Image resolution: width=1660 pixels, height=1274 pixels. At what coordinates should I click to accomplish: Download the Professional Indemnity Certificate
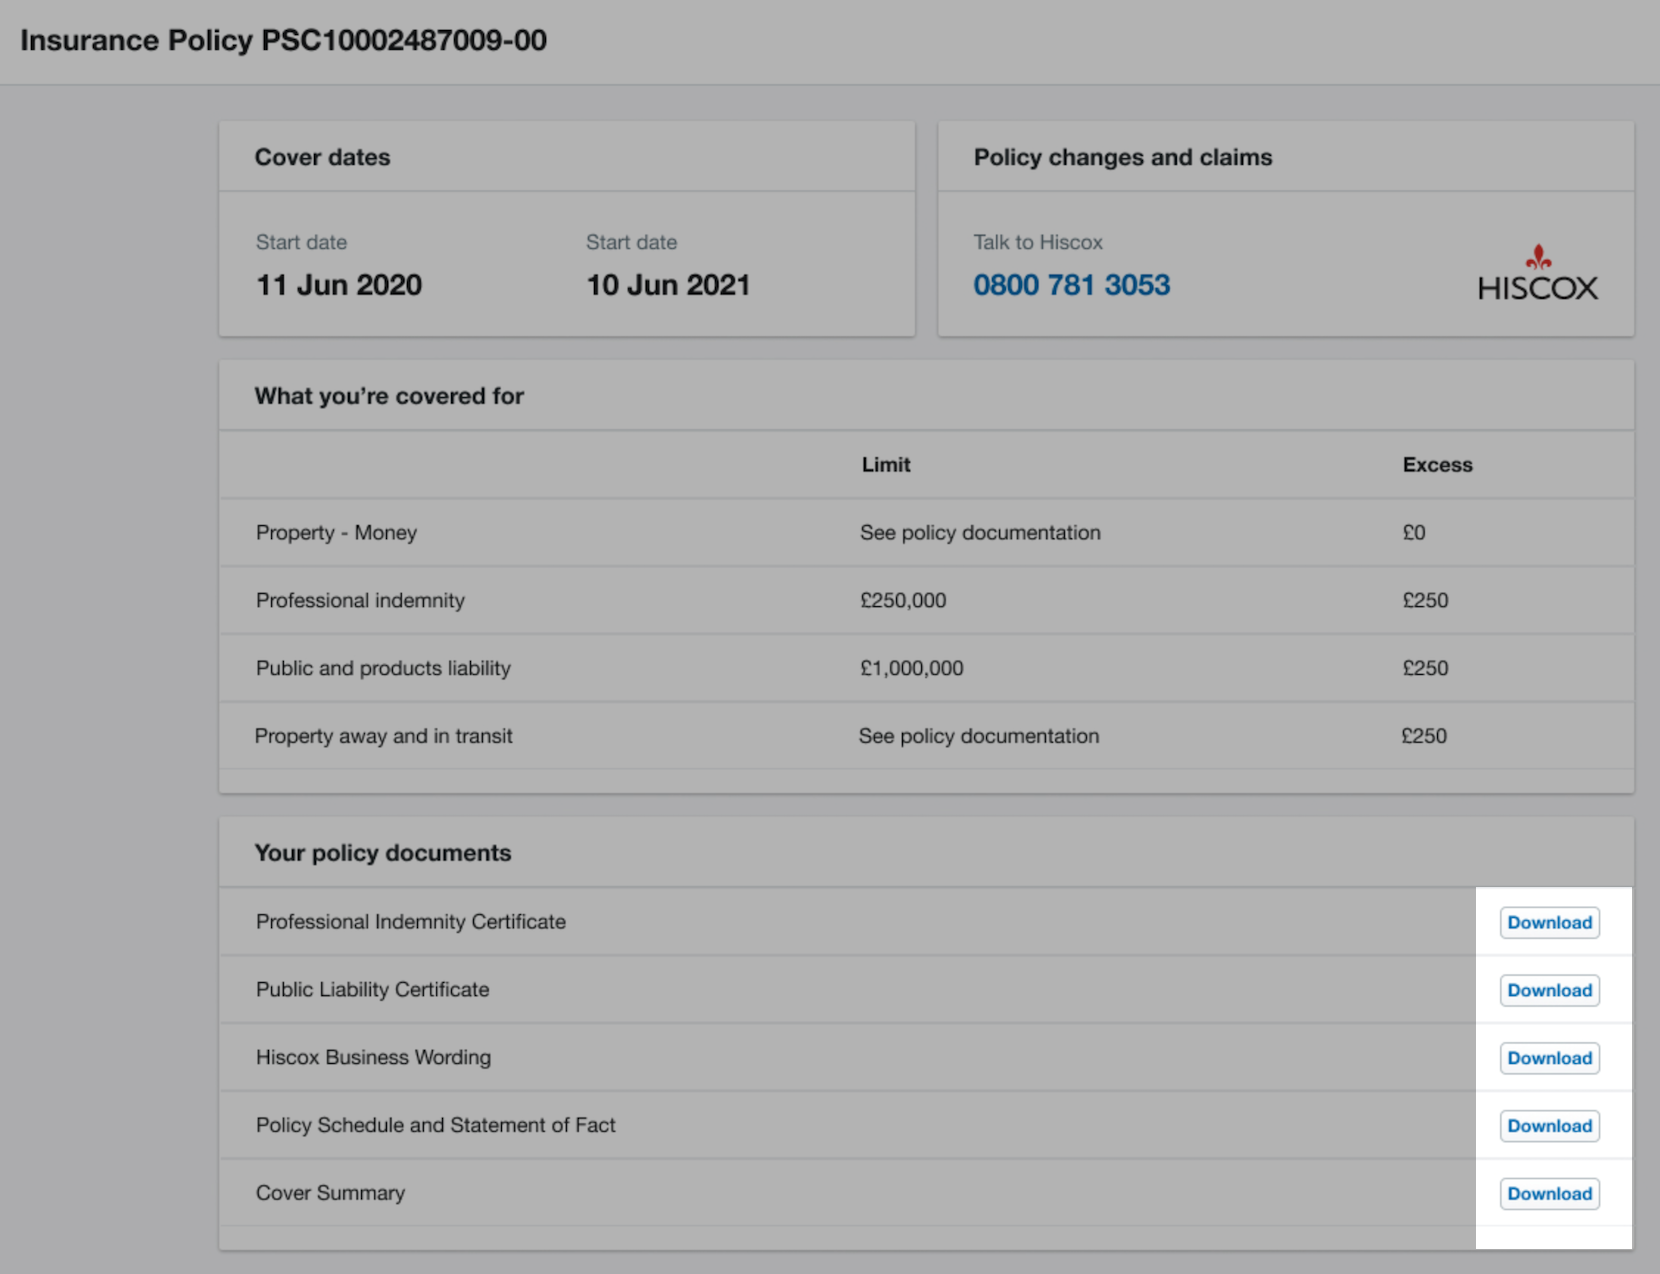click(x=1549, y=922)
